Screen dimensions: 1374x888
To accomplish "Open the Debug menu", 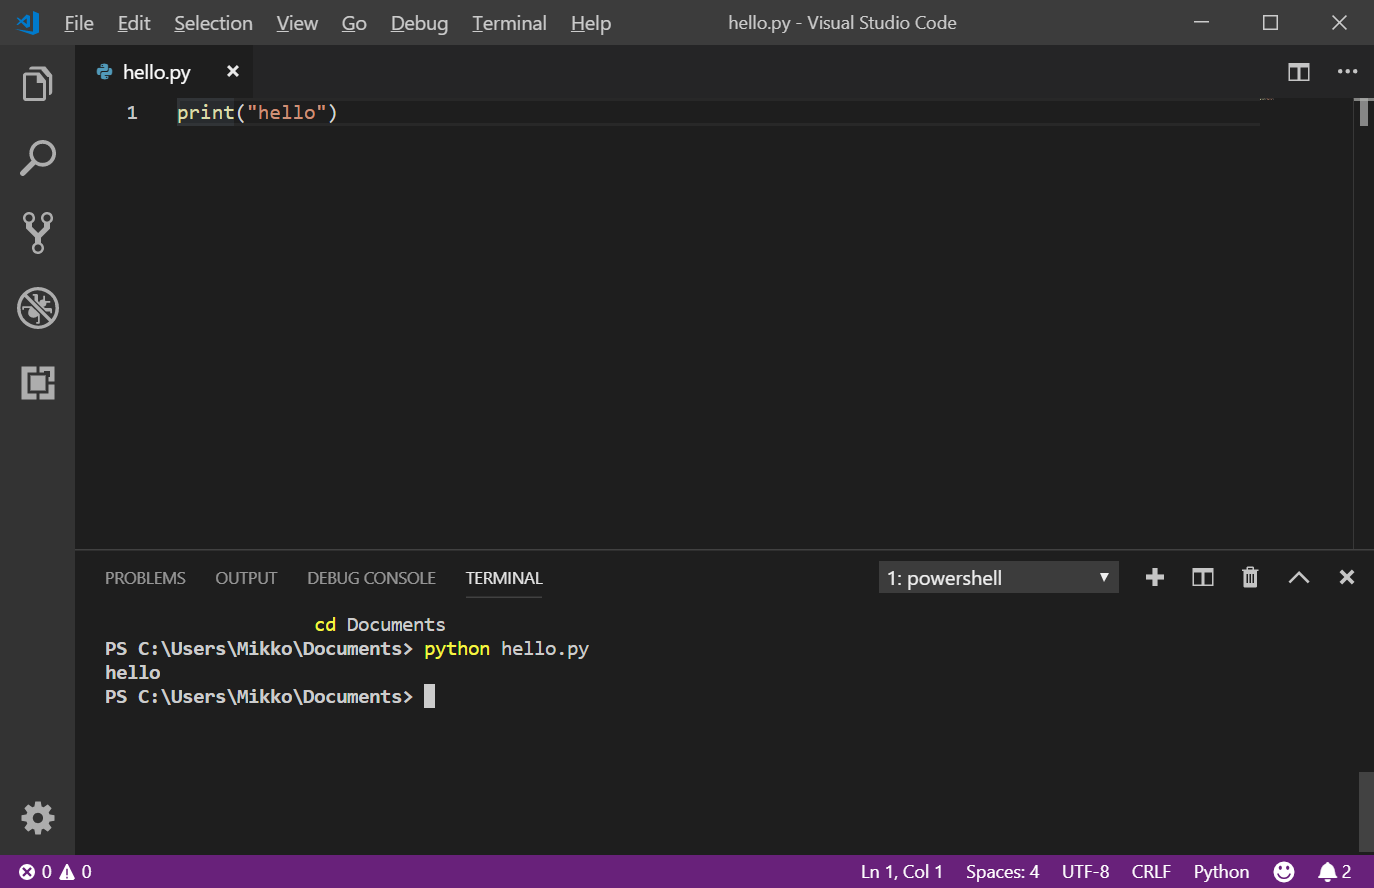I will click(x=419, y=23).
